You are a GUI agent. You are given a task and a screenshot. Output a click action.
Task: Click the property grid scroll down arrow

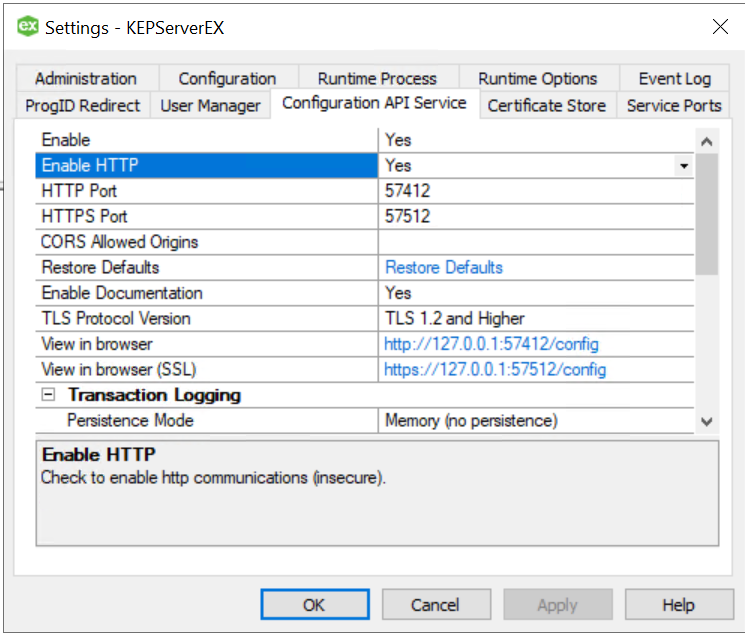coord(707,422)
